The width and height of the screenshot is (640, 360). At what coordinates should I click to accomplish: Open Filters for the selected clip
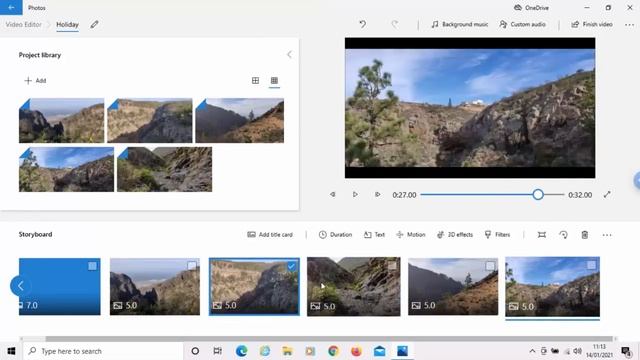pyautogui.click(x=497, y=235)
